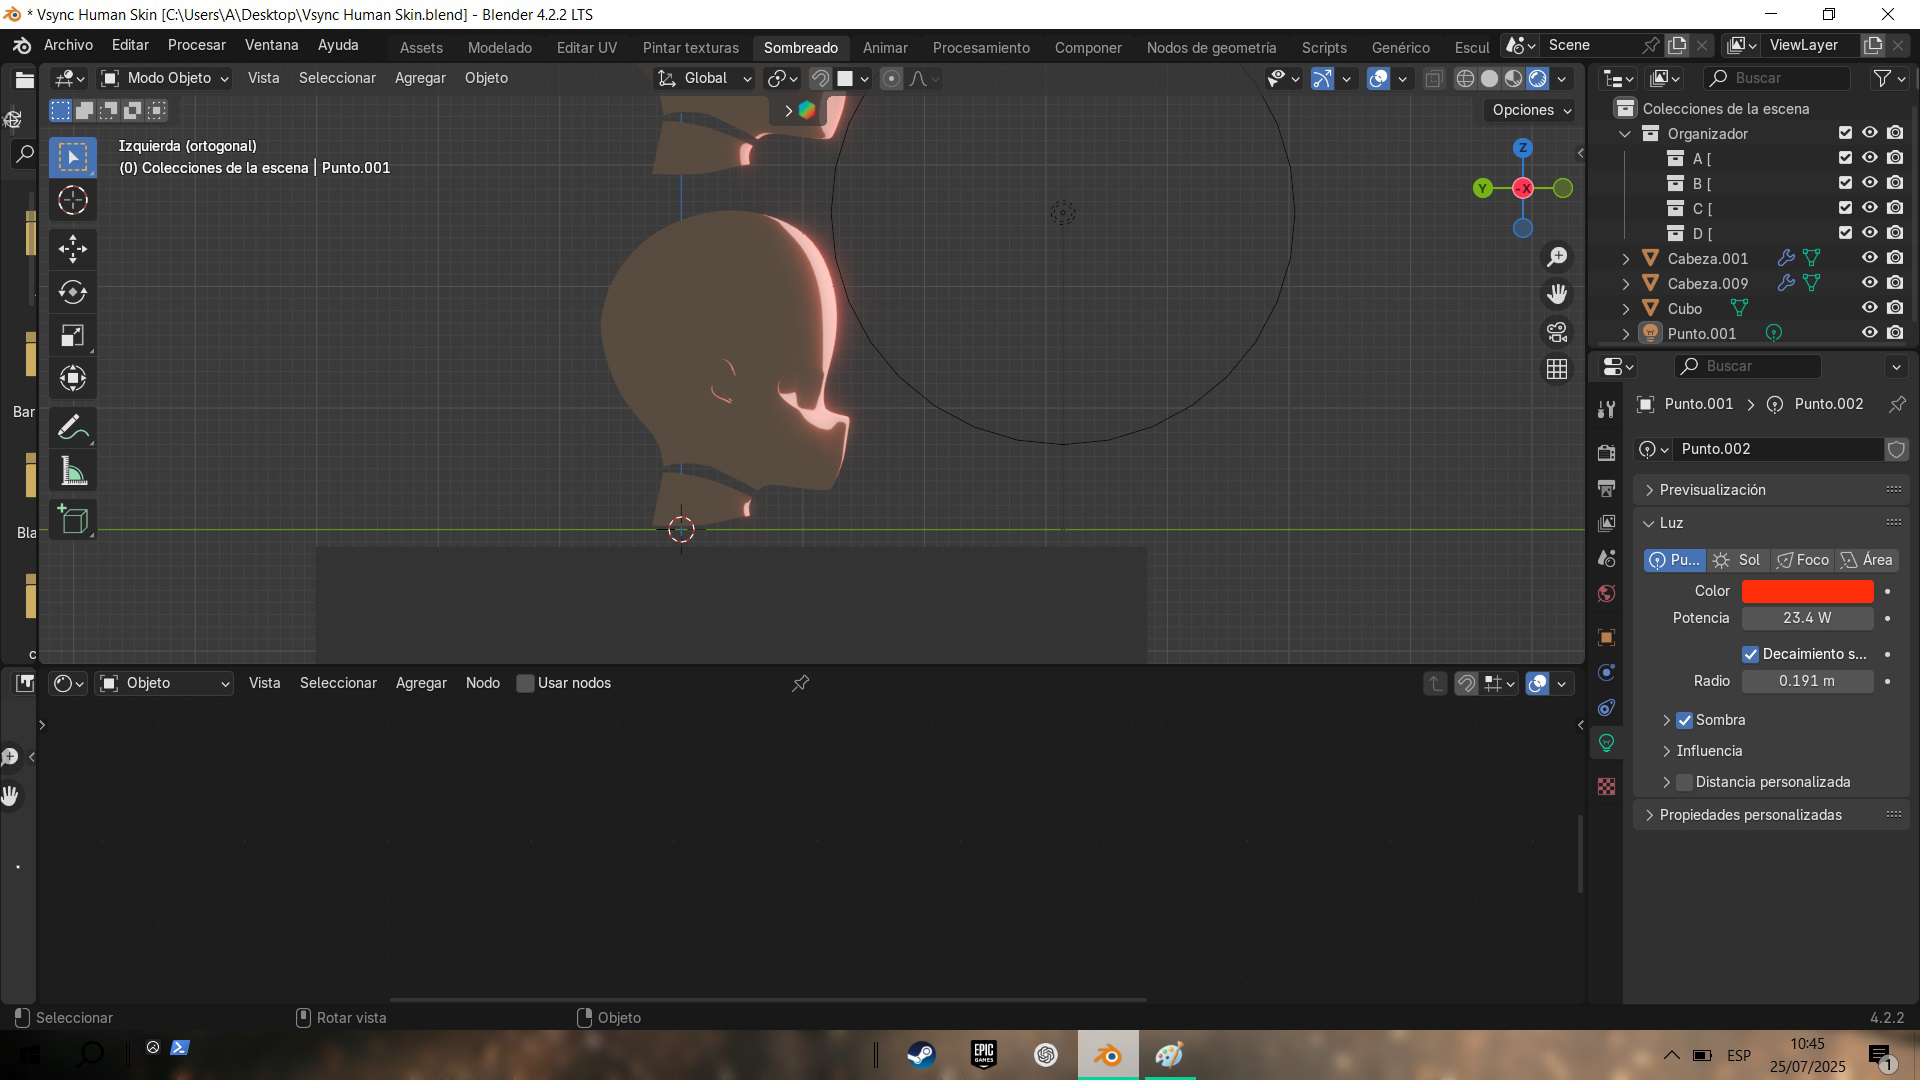The width and height of the screenshot is (1924, 1088).
Task: Activate the Move tool
Action: click(x=72, y=249)
